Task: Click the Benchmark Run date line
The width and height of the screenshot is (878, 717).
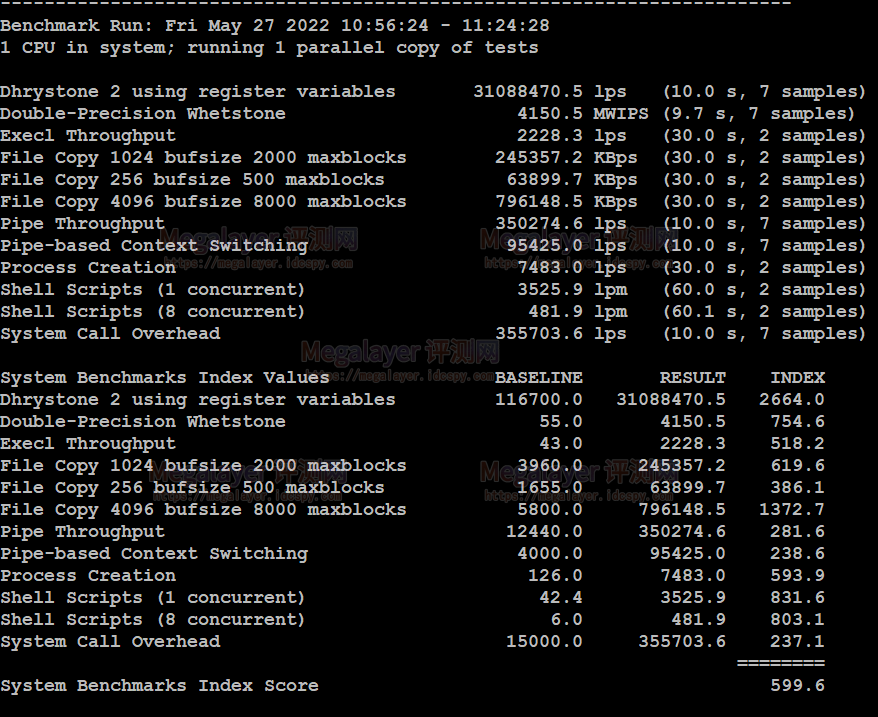Action: (275, 26)
